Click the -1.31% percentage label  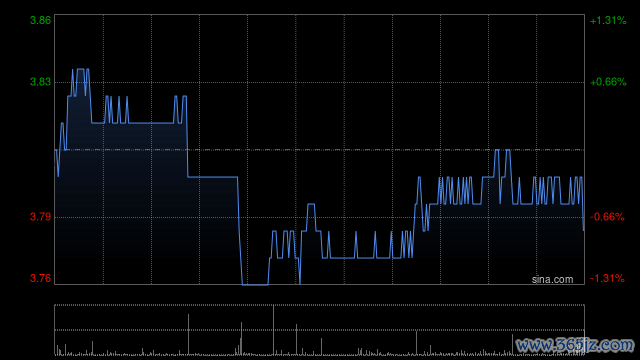607,278
